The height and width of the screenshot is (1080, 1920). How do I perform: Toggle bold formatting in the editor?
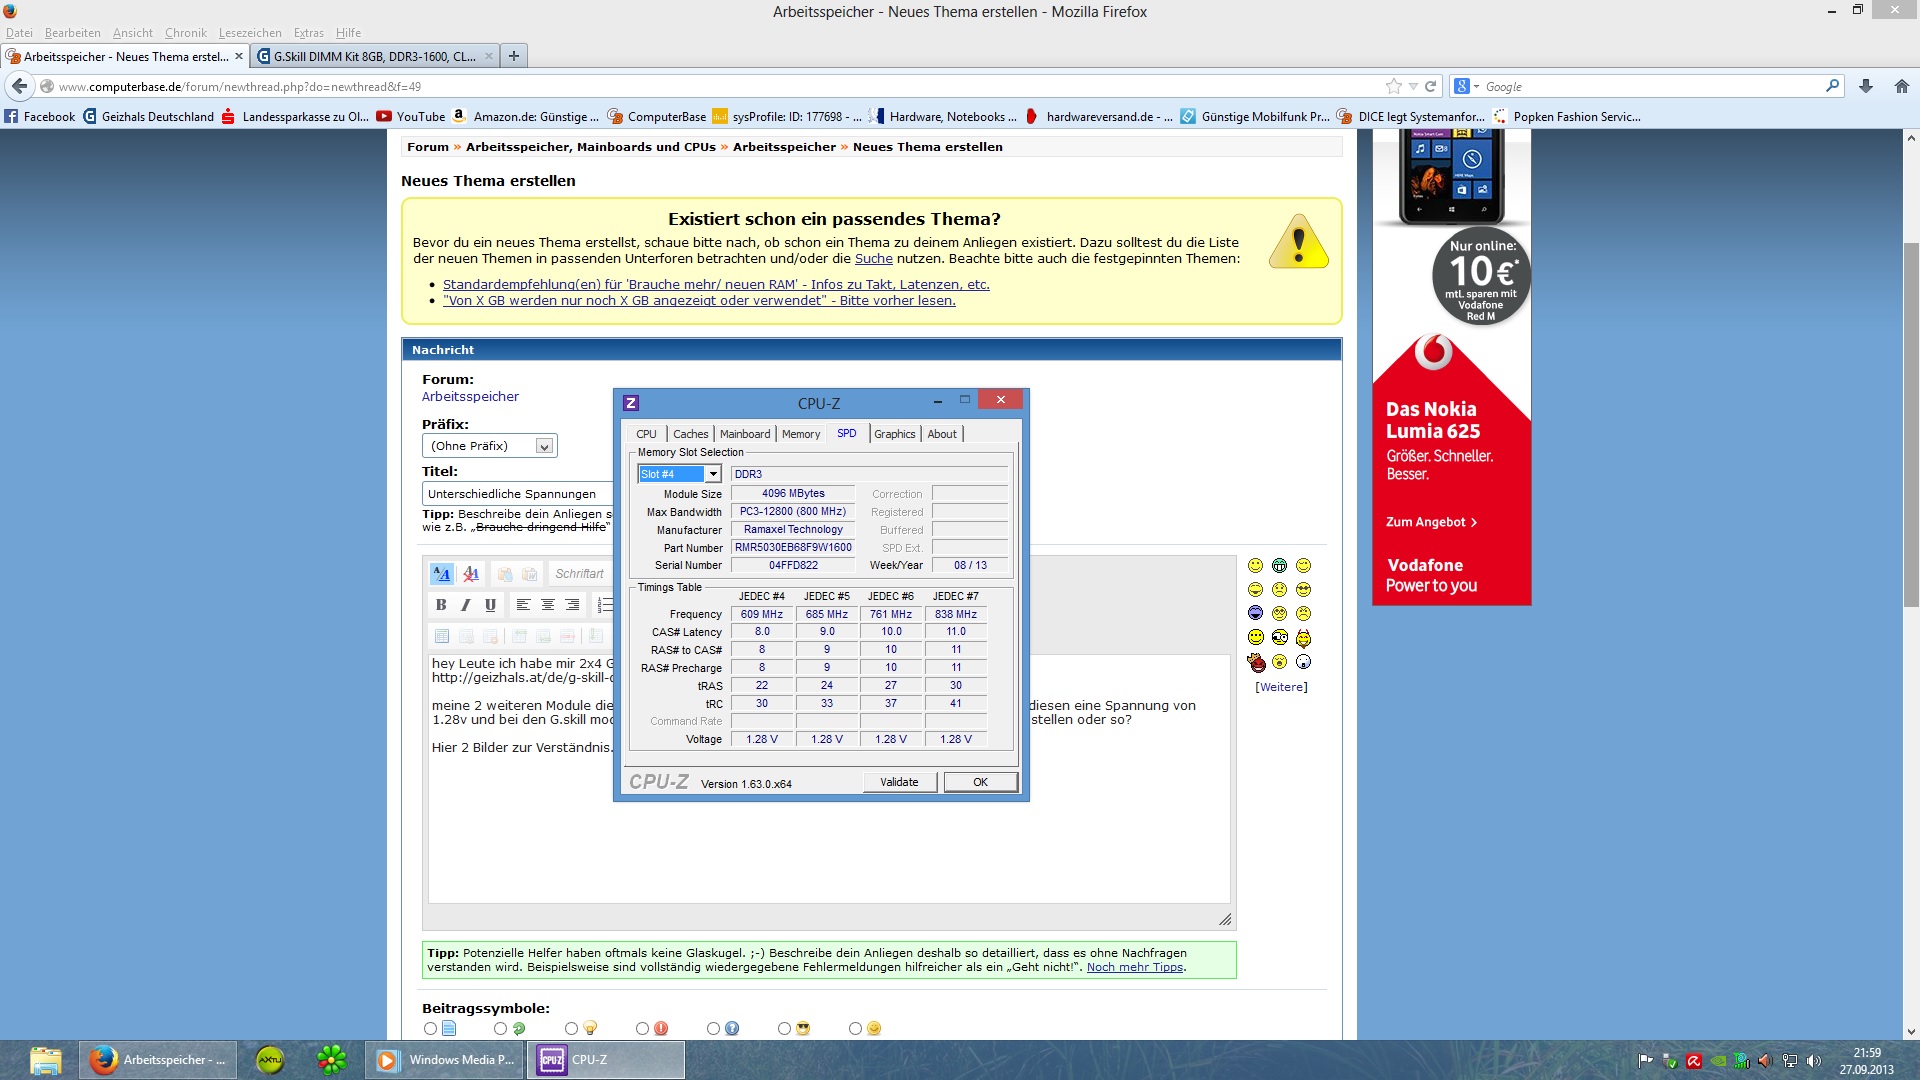[441, 605]
